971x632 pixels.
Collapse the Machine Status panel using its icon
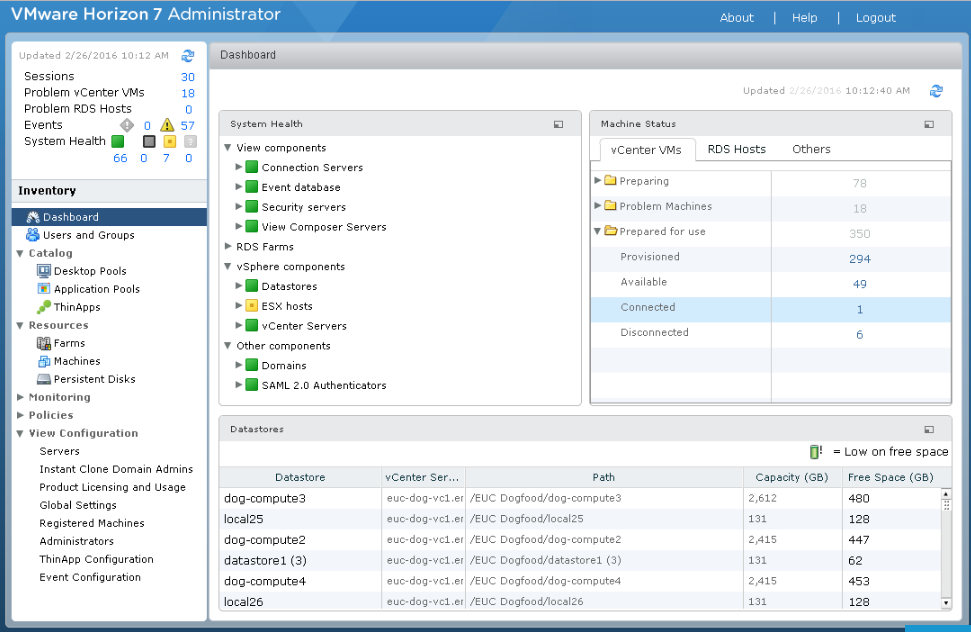tap(929, 124)
